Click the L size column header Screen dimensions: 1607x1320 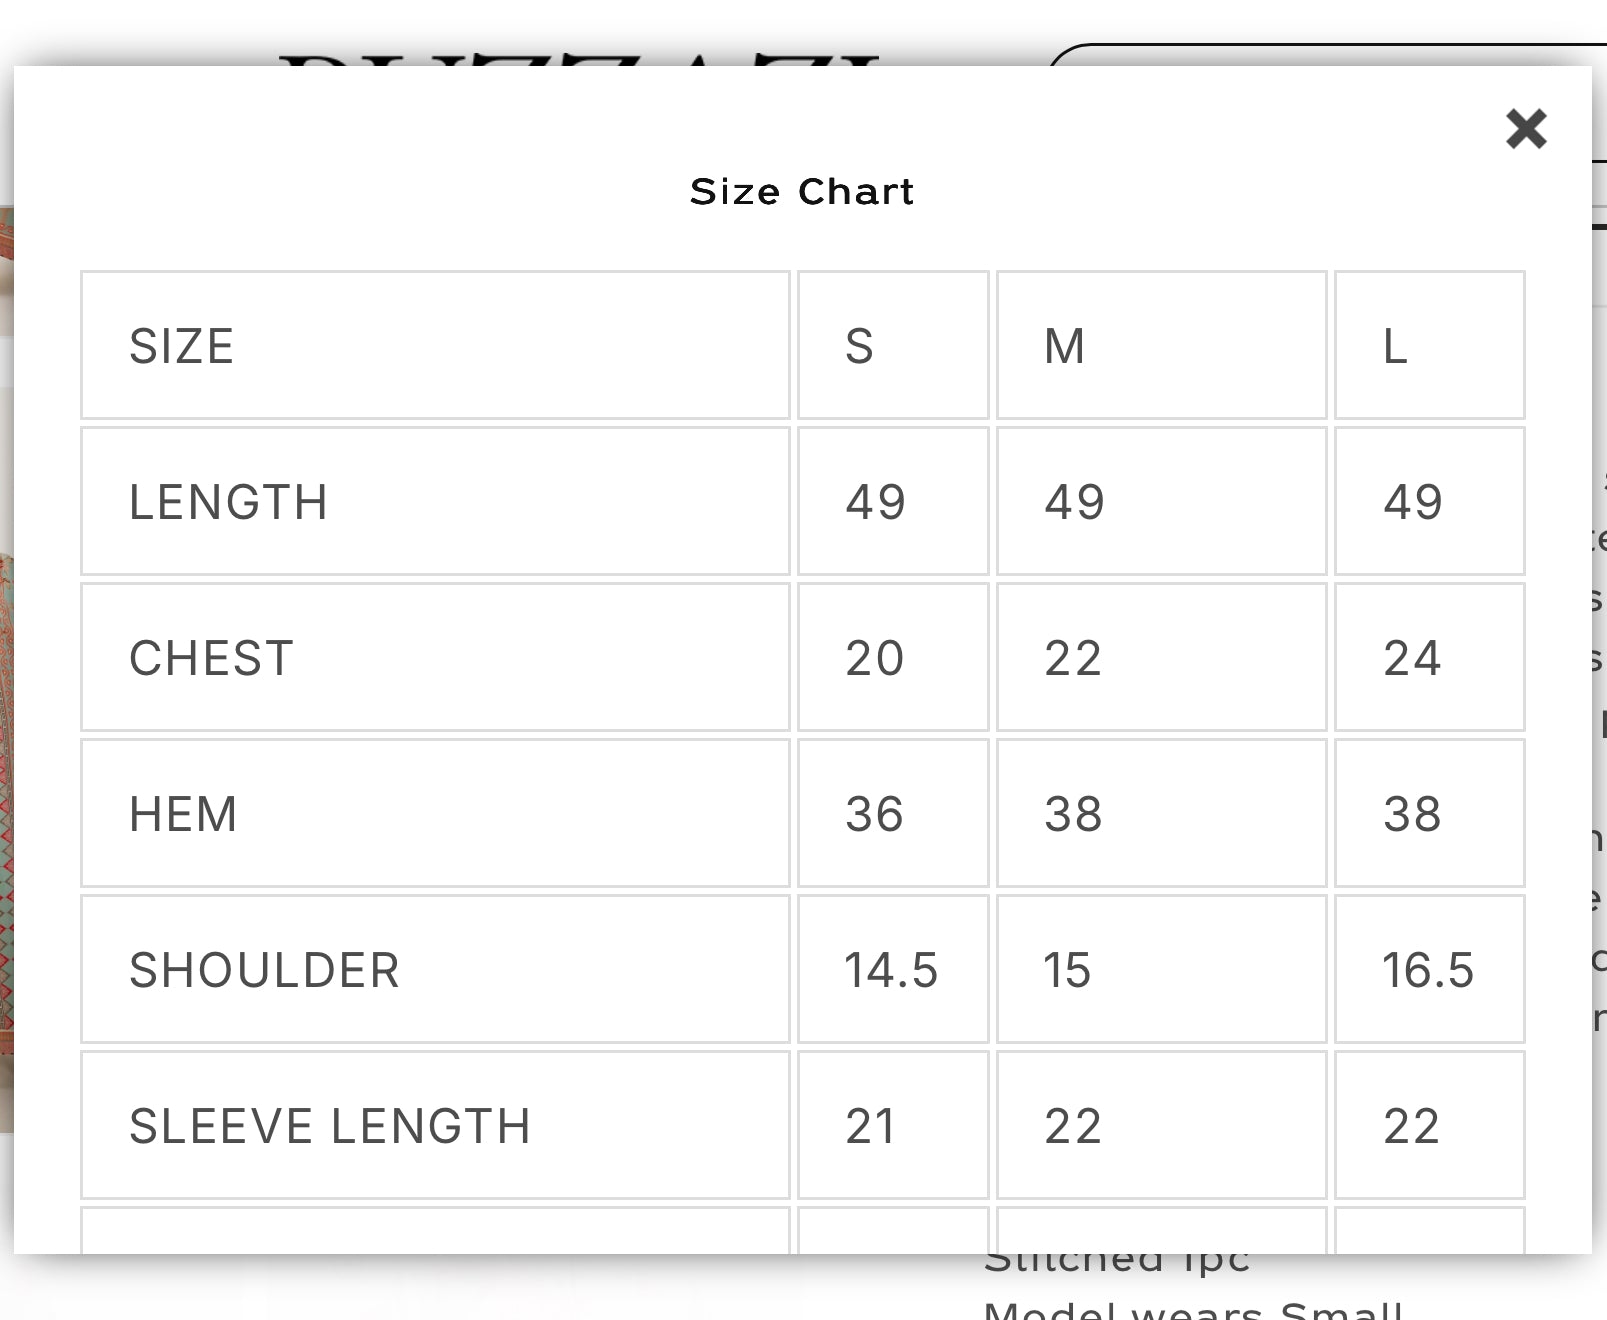[1395, 346]
